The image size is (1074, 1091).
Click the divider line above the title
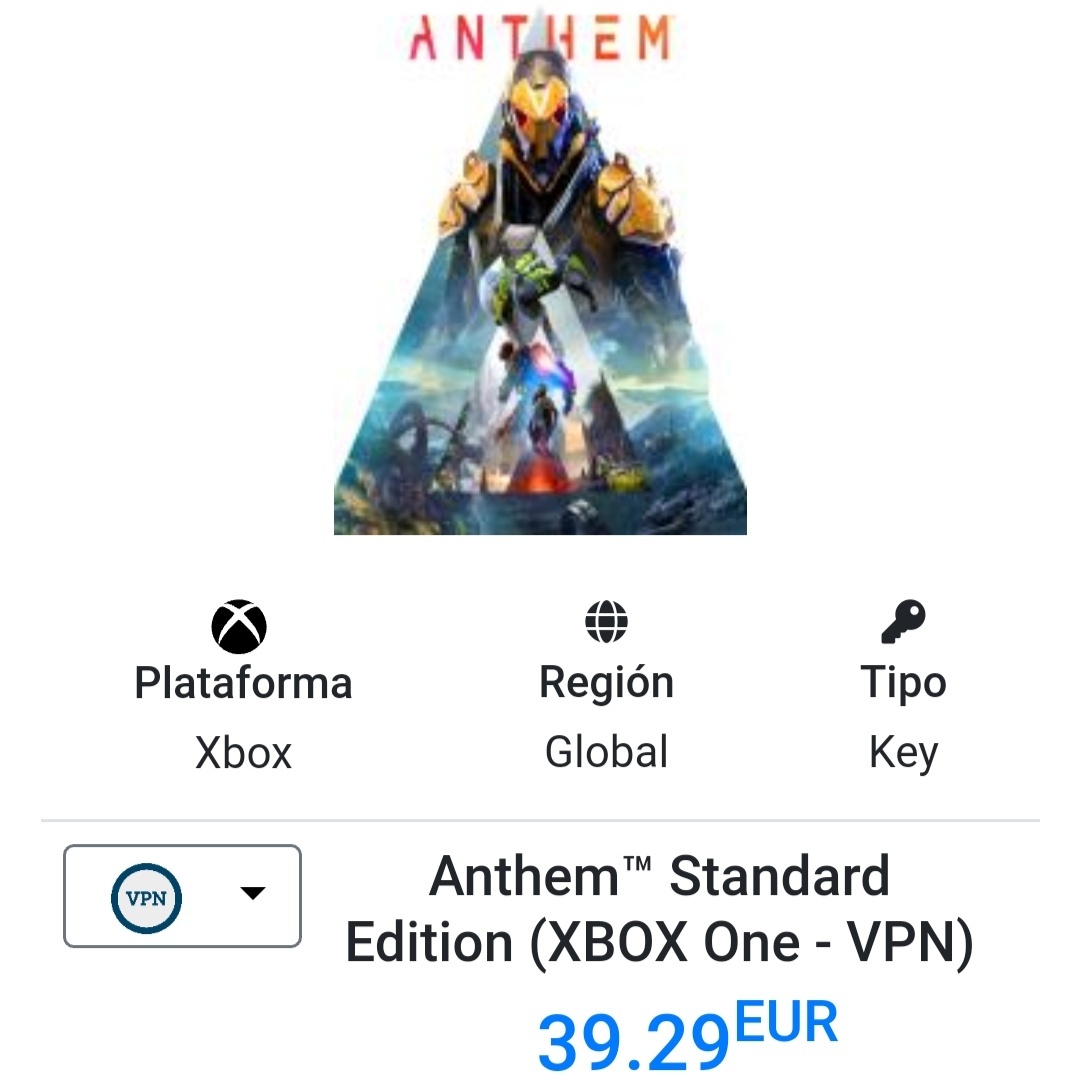point(540,821)
